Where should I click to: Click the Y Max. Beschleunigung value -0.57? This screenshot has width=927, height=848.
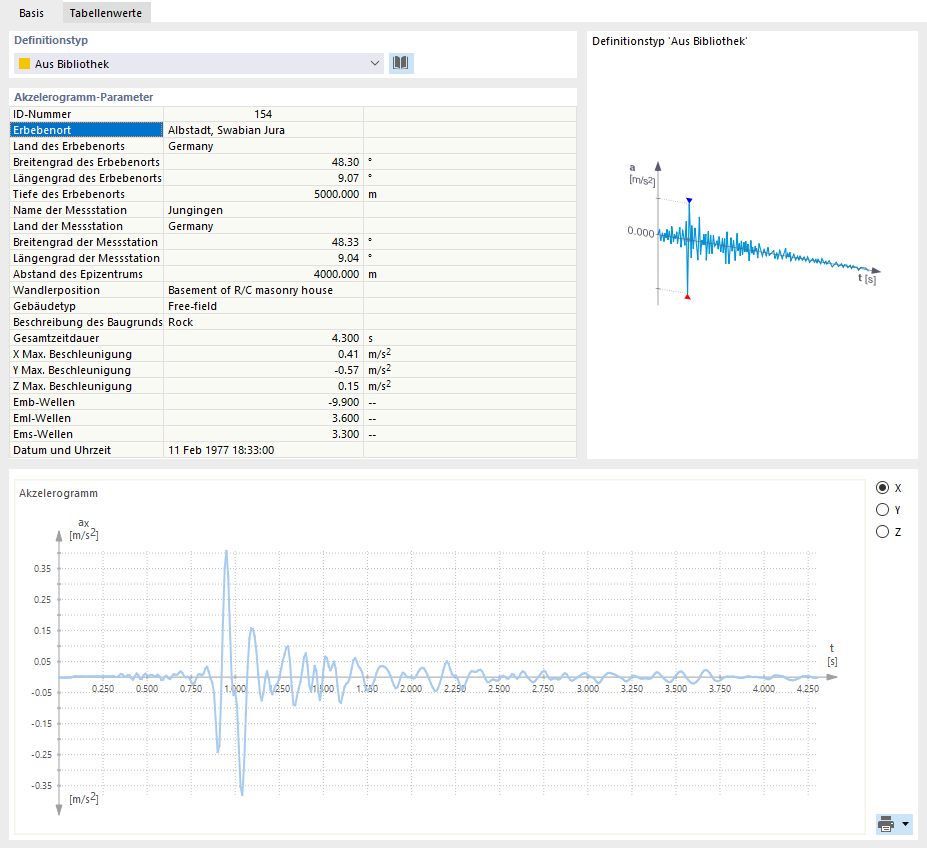(347, 370)
